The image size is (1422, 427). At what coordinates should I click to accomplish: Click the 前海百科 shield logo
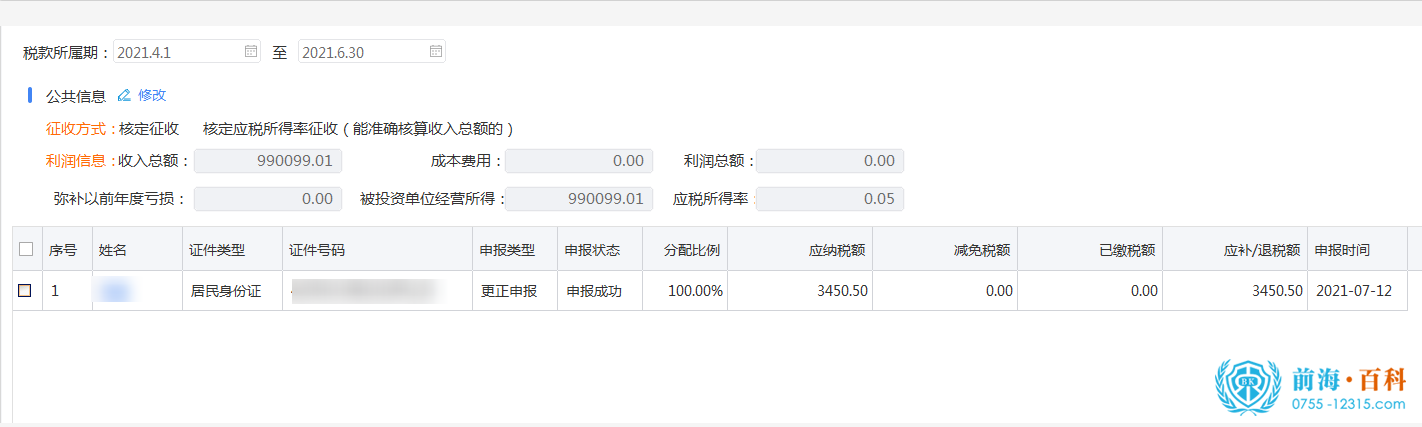tap(1247, 387)
